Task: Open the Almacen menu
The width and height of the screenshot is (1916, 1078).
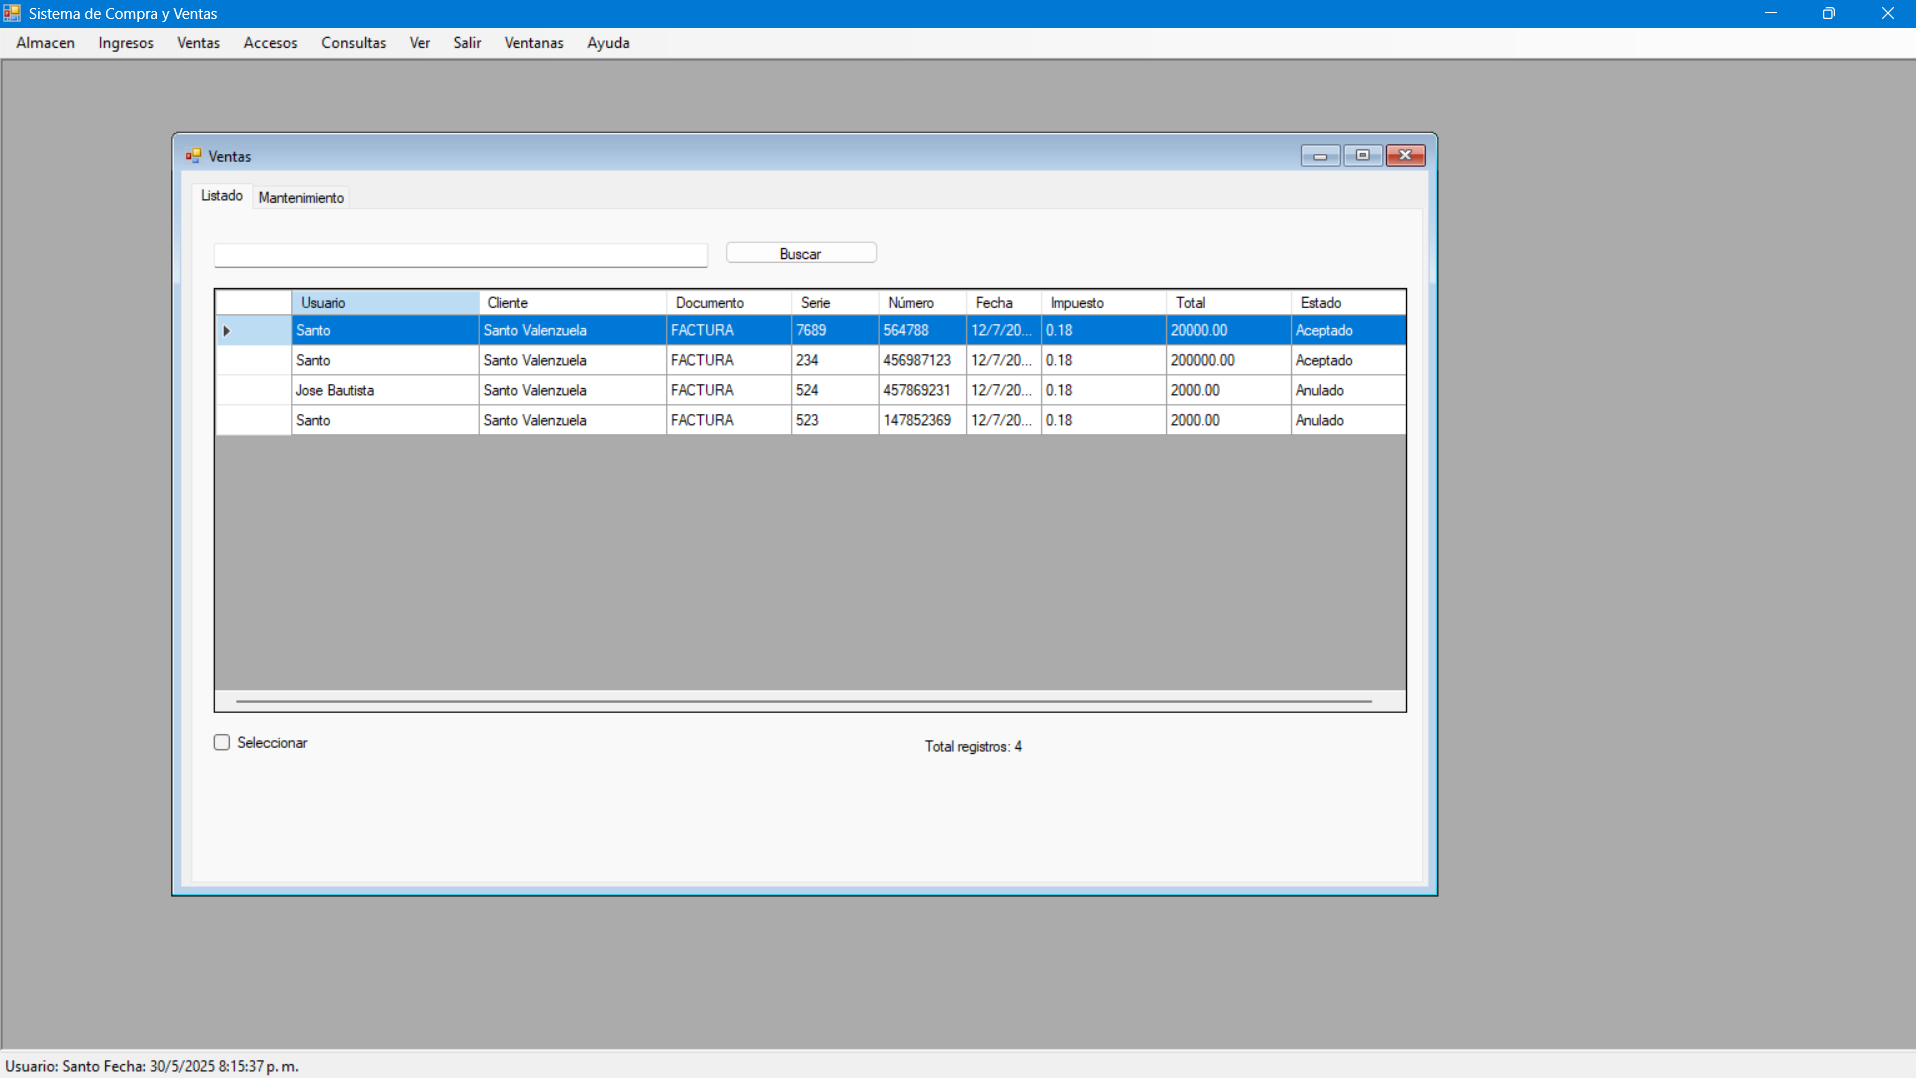Action: click(45, 43)
